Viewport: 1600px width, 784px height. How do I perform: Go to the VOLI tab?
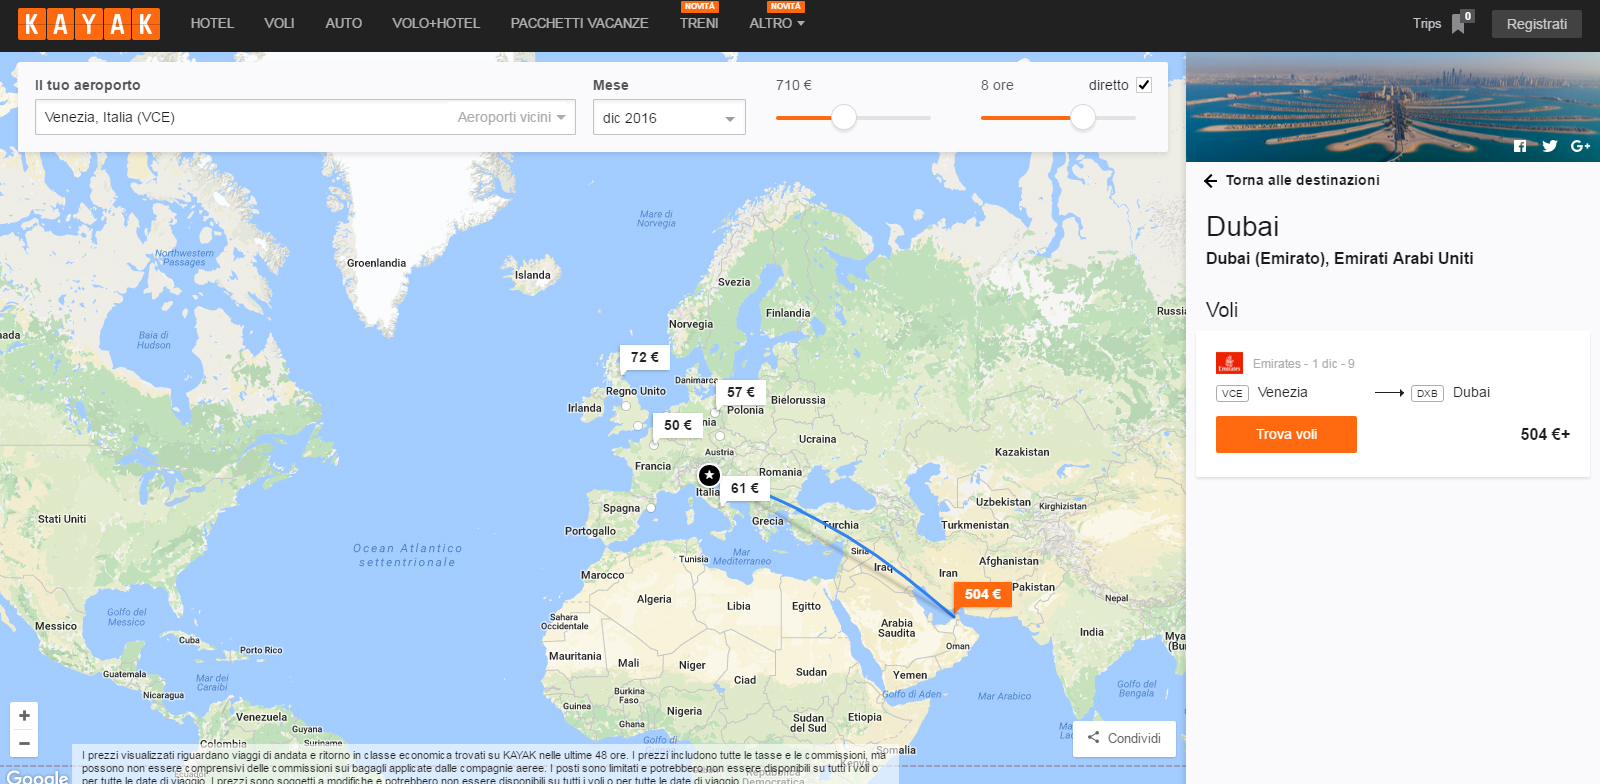279,23
